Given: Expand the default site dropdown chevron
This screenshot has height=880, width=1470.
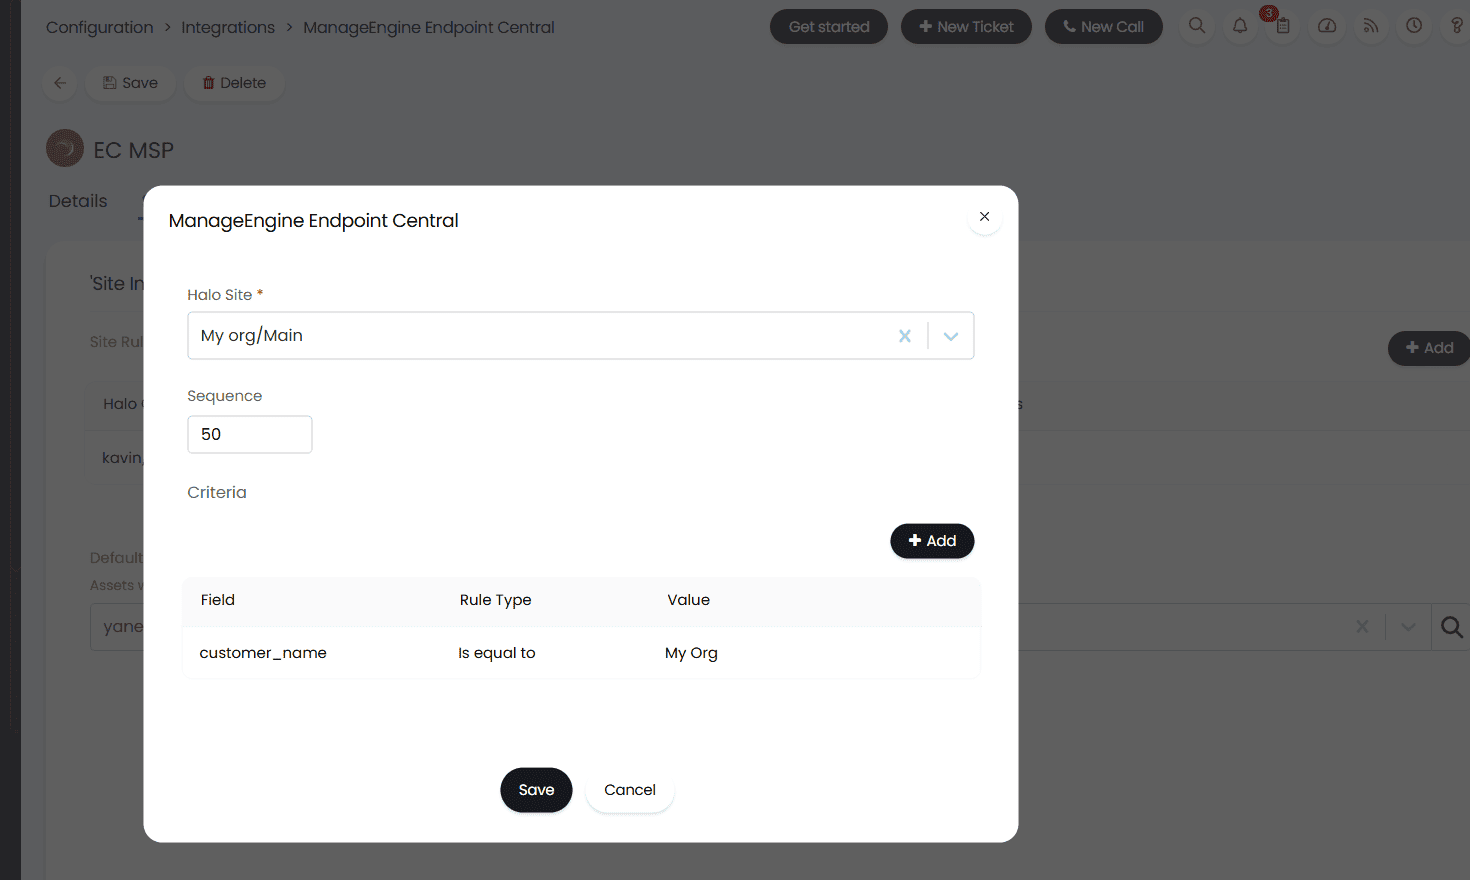Looking at the screenshot, I should [1408, 627].
